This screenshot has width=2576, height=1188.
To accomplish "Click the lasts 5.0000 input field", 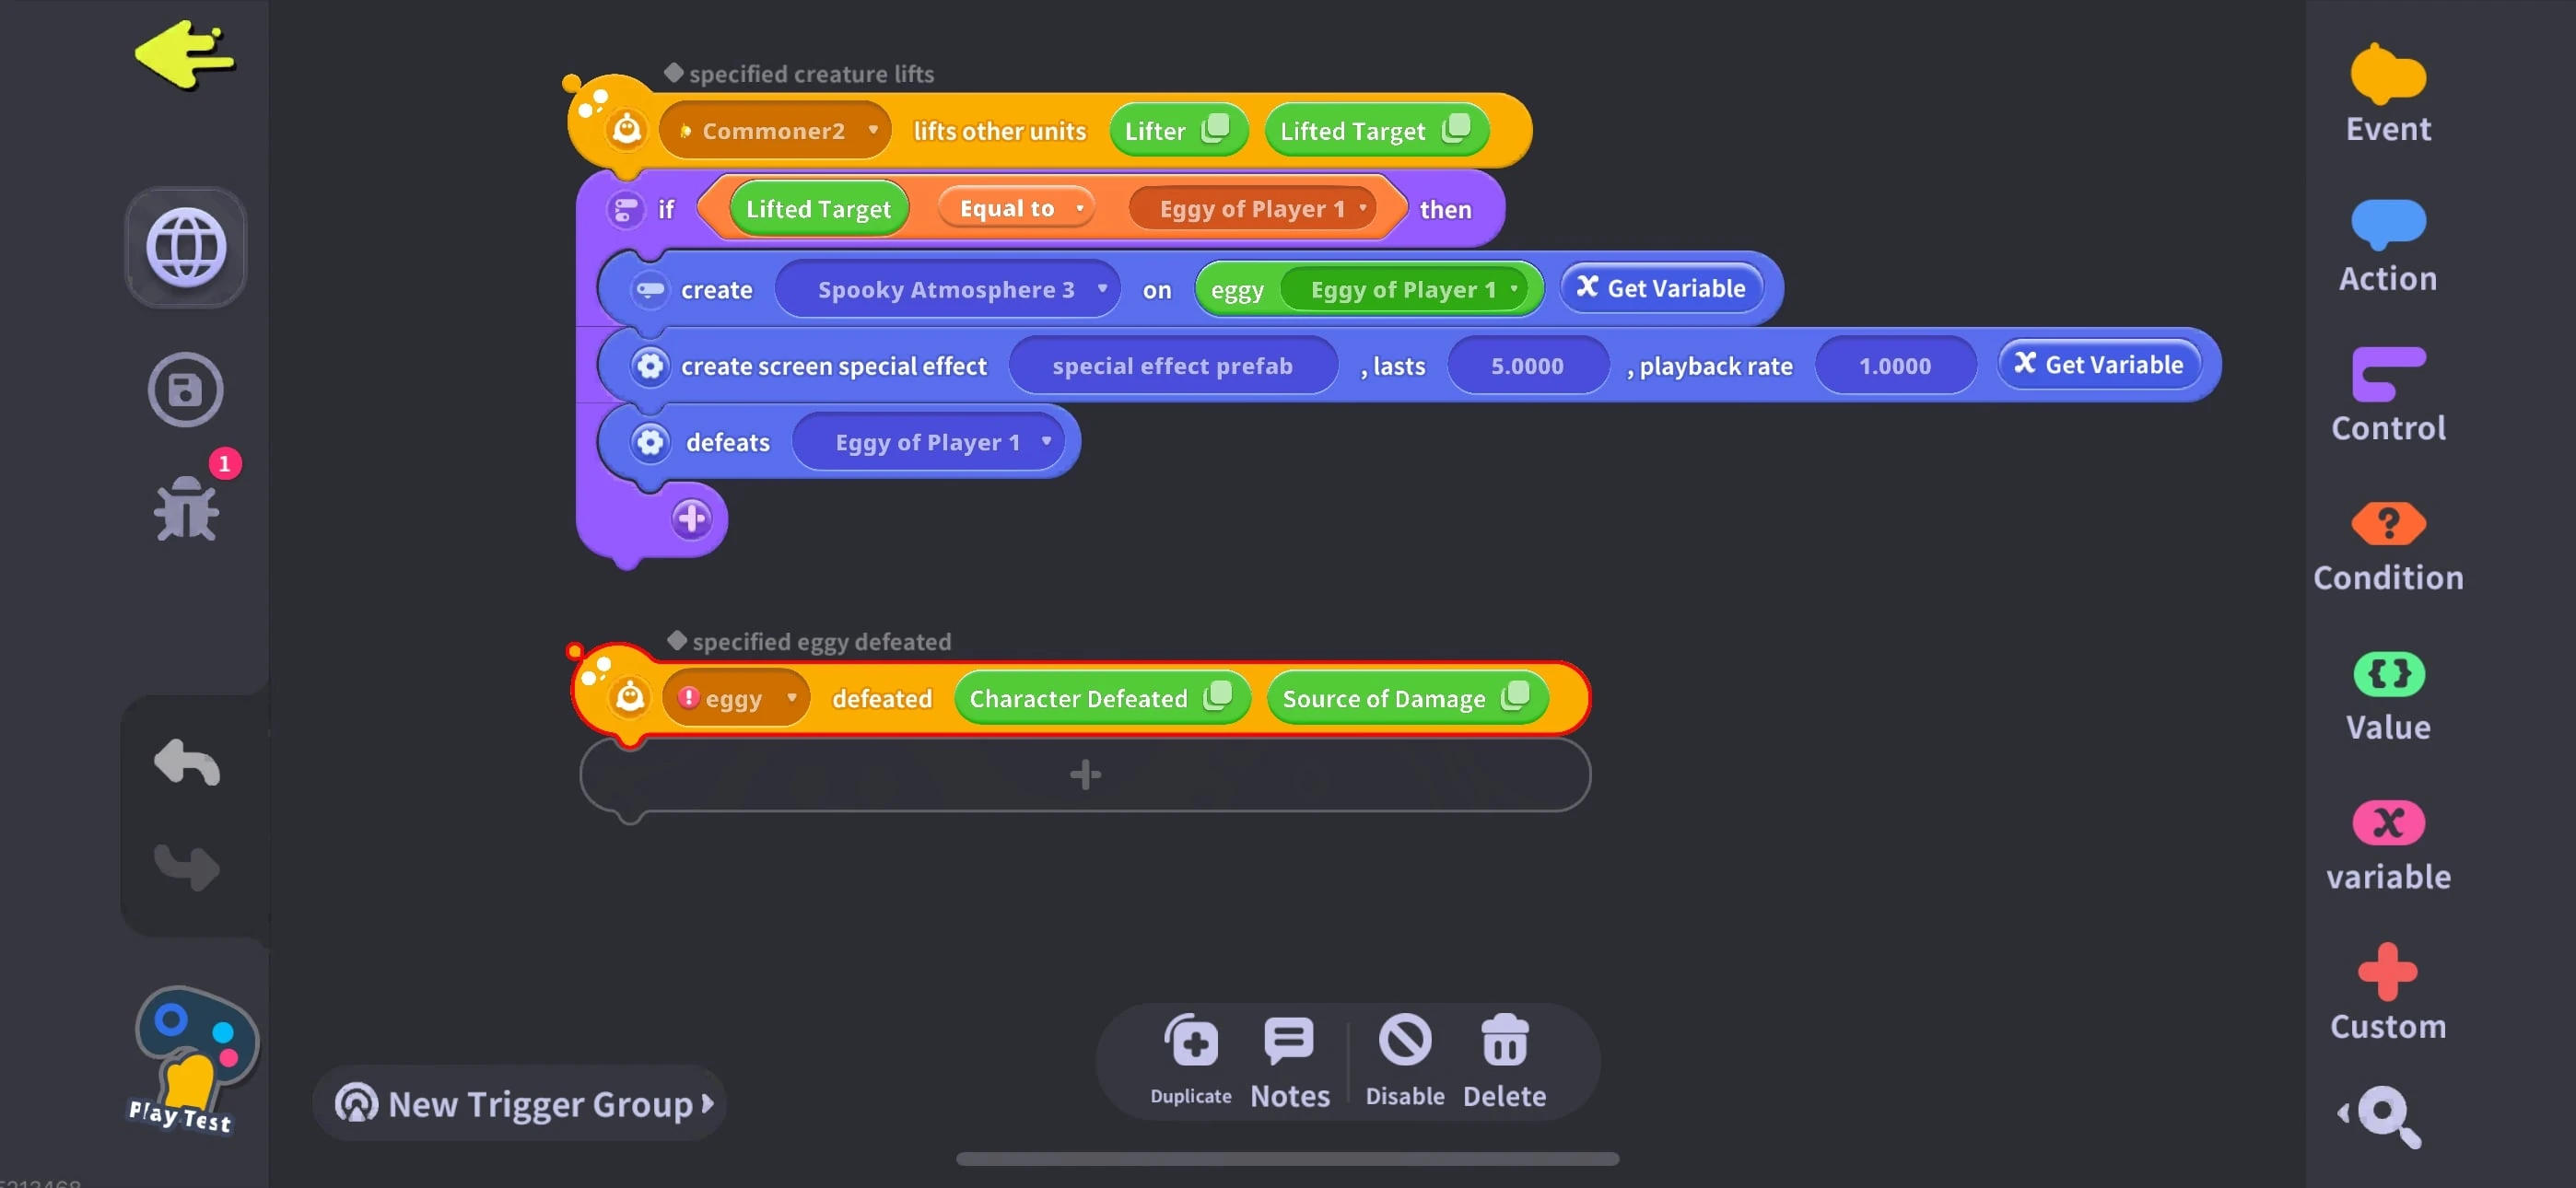I will coord(1526,366).
